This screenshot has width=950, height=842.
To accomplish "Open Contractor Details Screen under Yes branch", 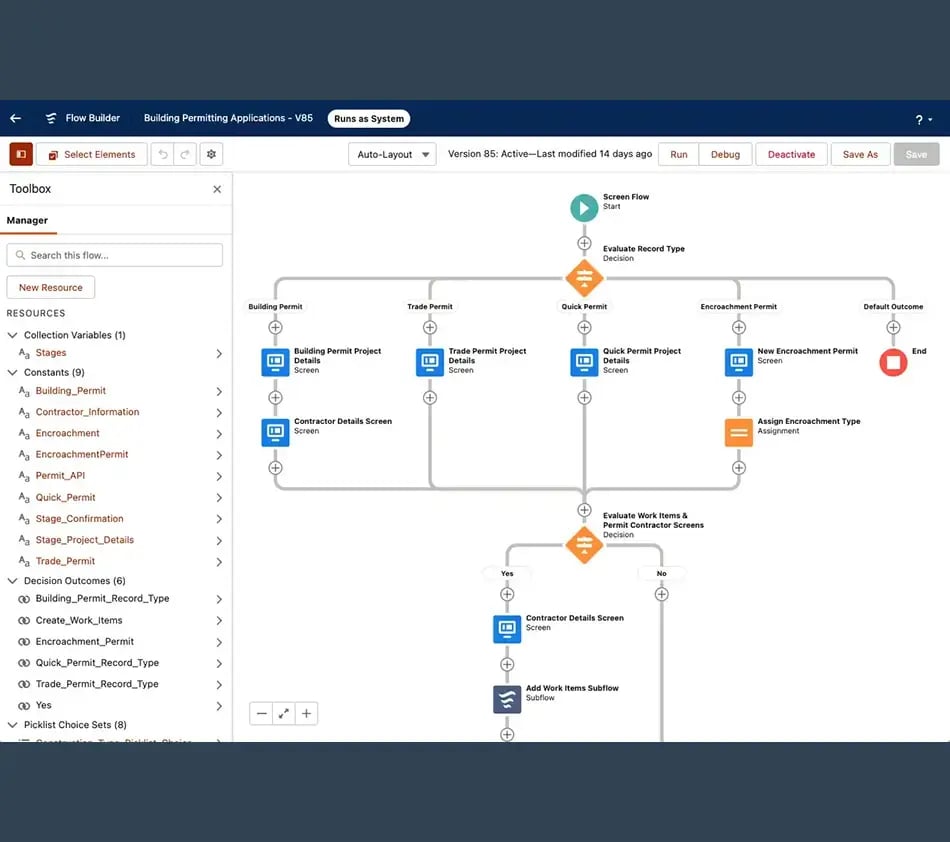I will click(x=507, y=629).
